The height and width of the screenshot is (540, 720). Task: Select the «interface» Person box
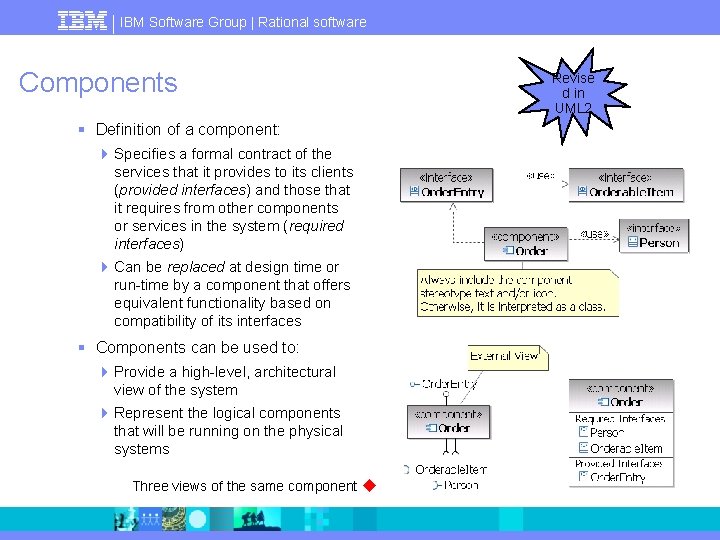[654, 236]
